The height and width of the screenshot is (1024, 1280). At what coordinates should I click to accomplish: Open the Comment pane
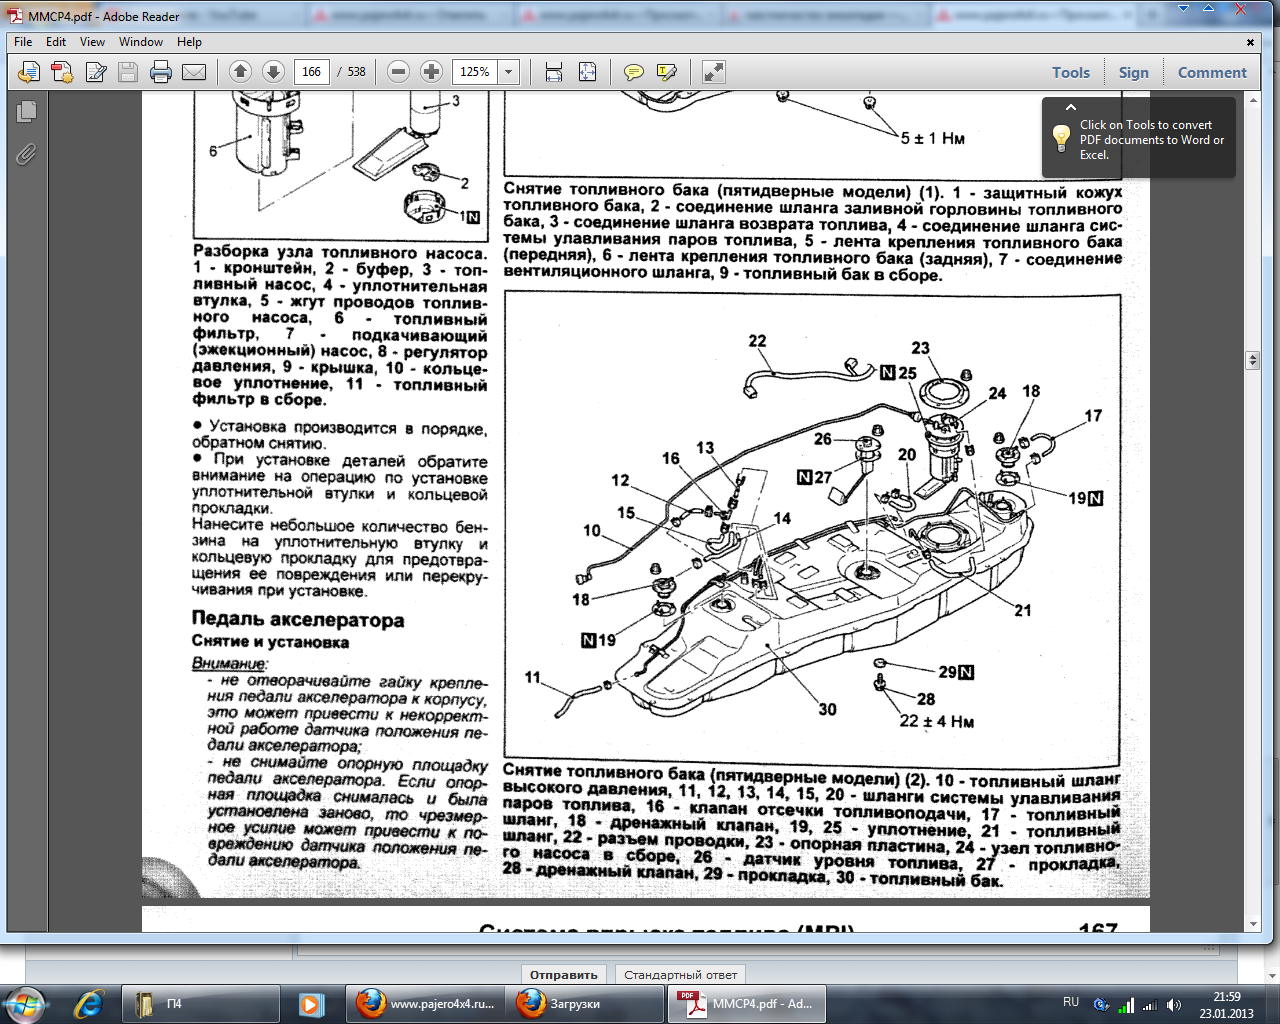tap(1211, 72)
